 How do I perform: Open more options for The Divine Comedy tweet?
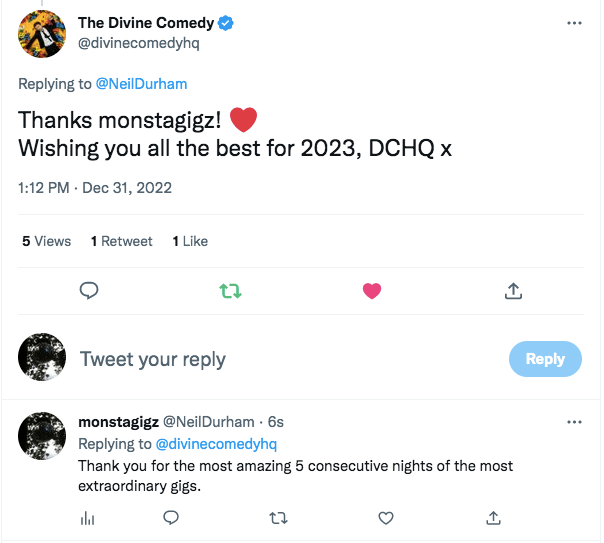[574, 23]
